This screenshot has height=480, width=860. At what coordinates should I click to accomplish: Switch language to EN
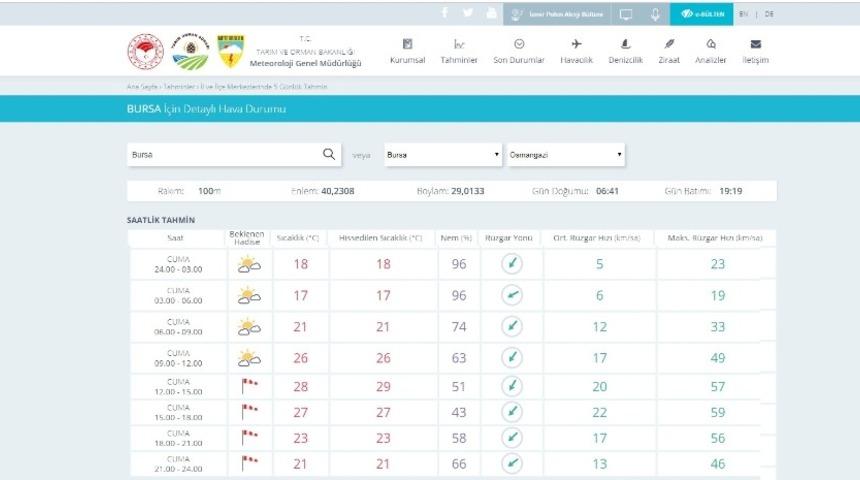(743, 14)
